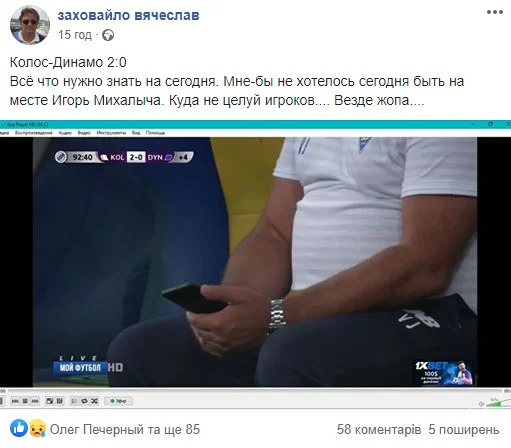Open the profile link заховайло вячеслав
511x448 pixels.
pos(128,15)
